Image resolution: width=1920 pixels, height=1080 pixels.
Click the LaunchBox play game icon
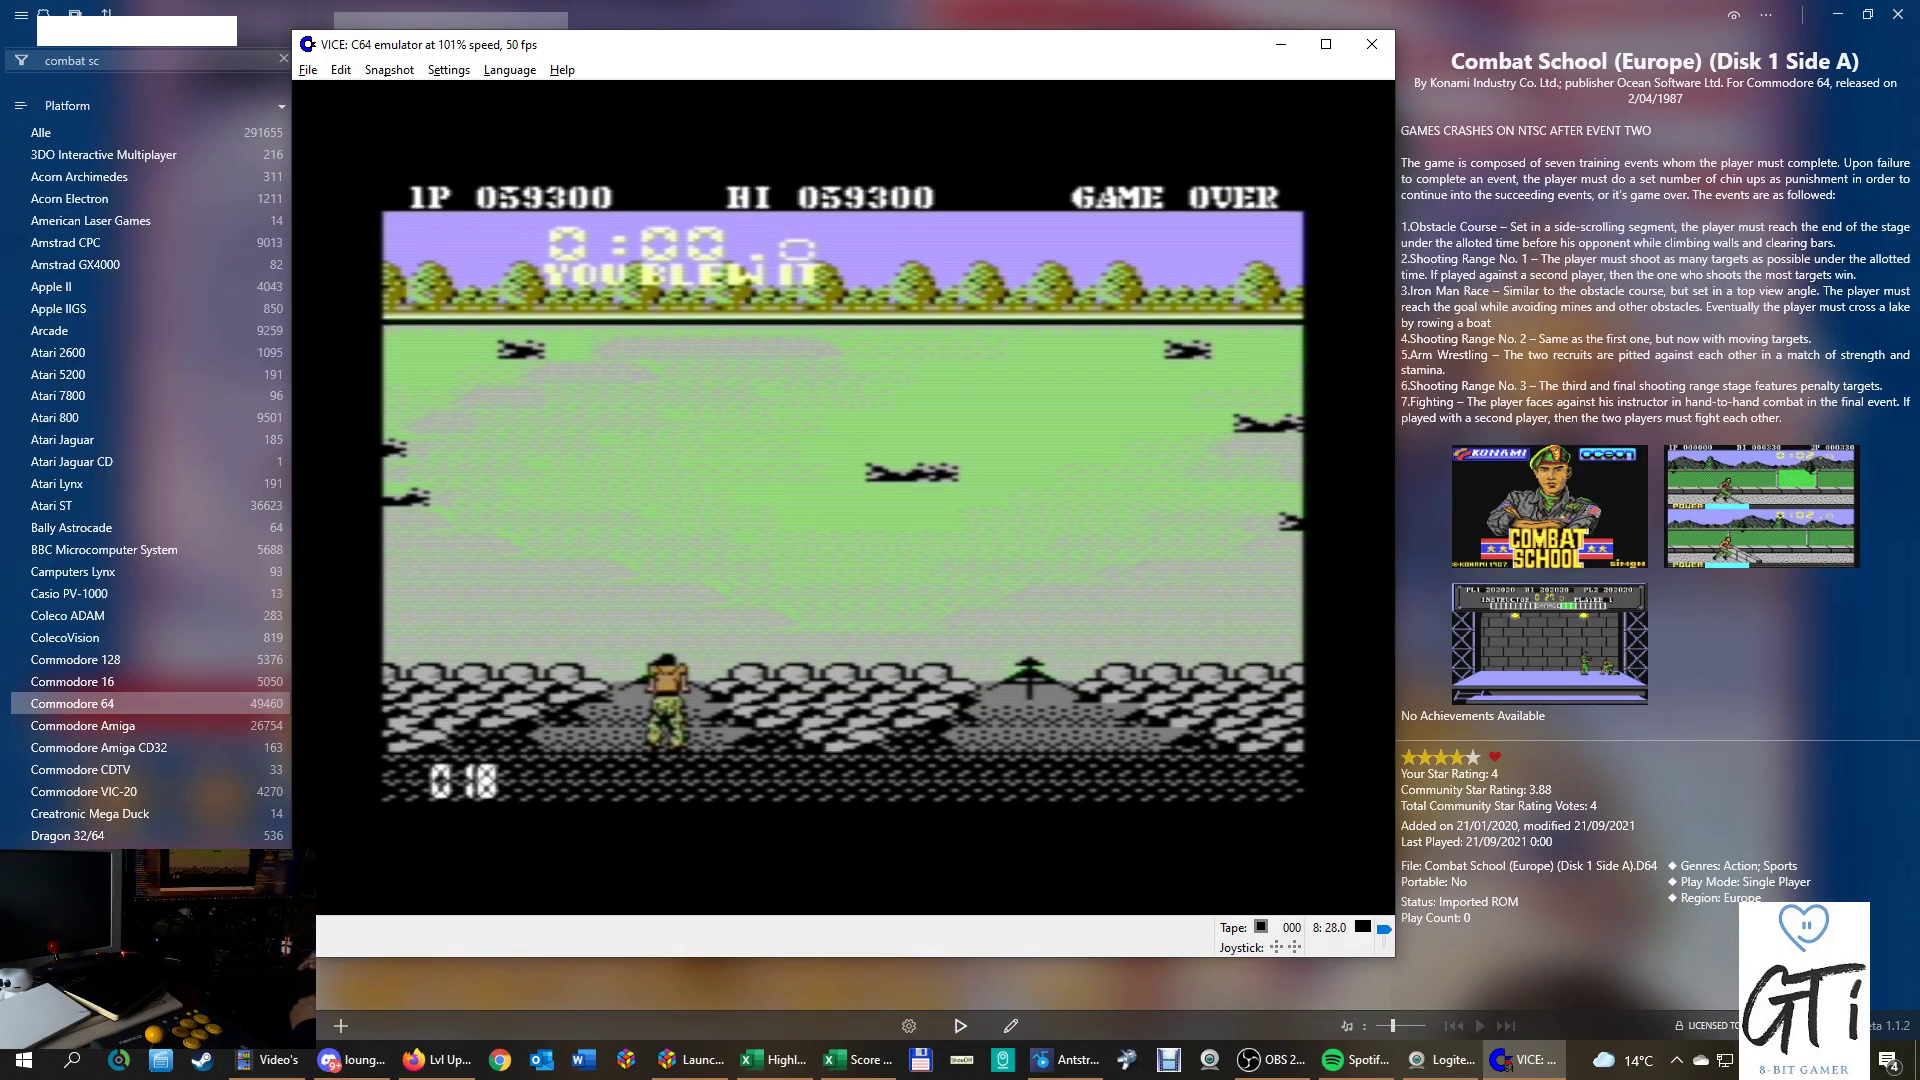(x=960, y=1026)
